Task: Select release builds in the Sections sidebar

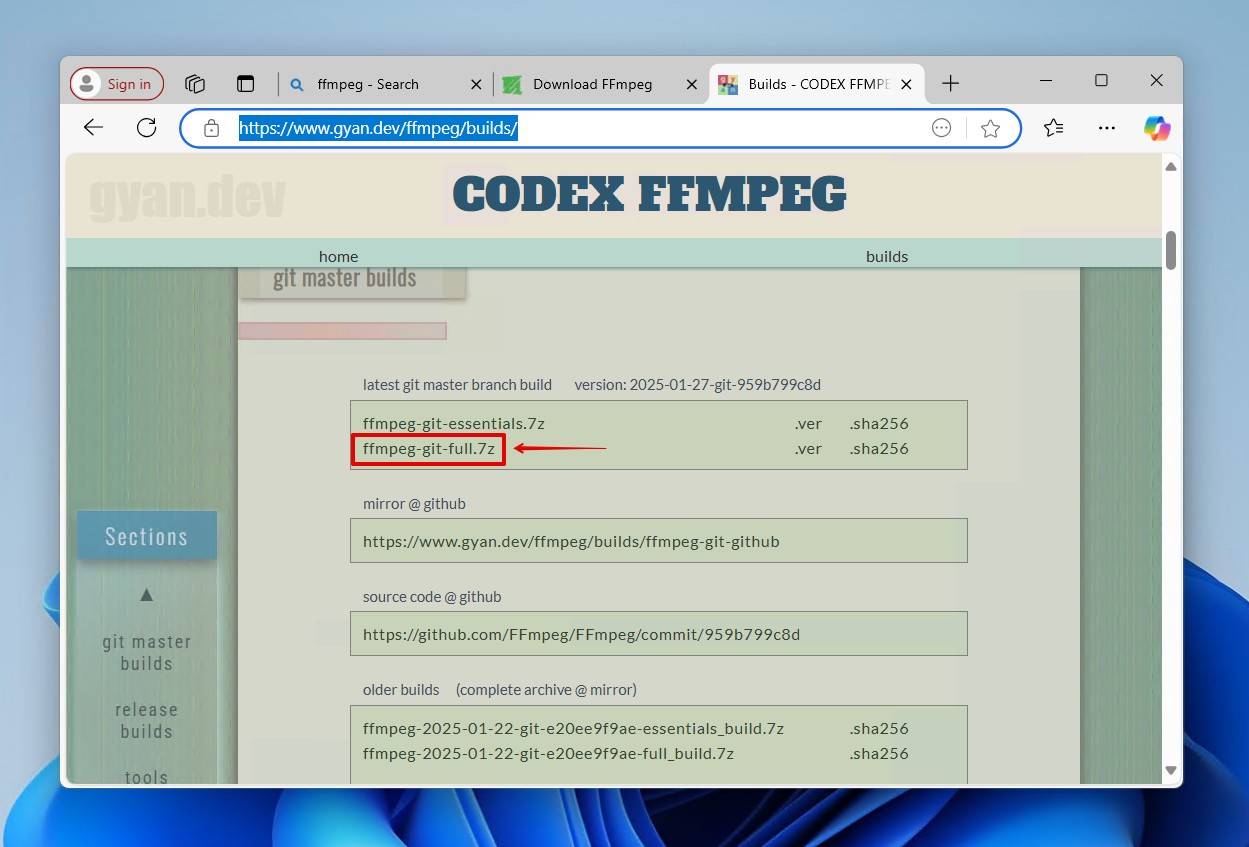Action: coord(146,720)
